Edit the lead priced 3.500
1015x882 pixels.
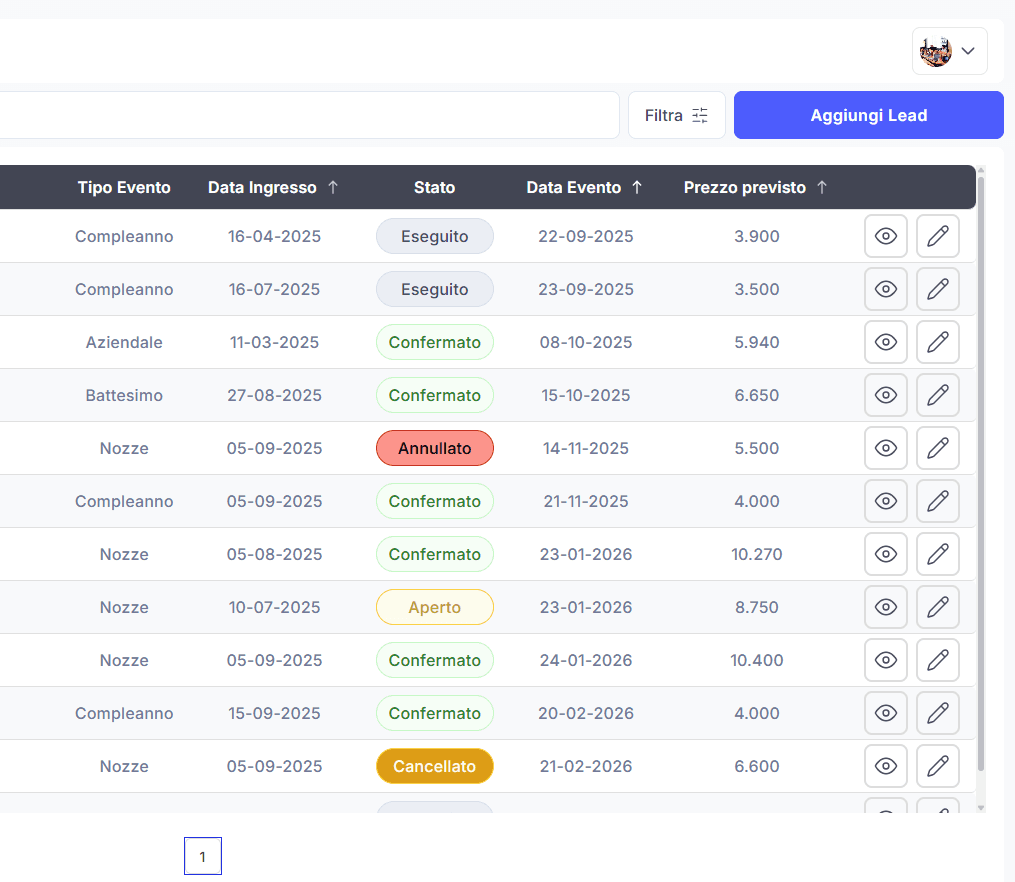(937, 289)
